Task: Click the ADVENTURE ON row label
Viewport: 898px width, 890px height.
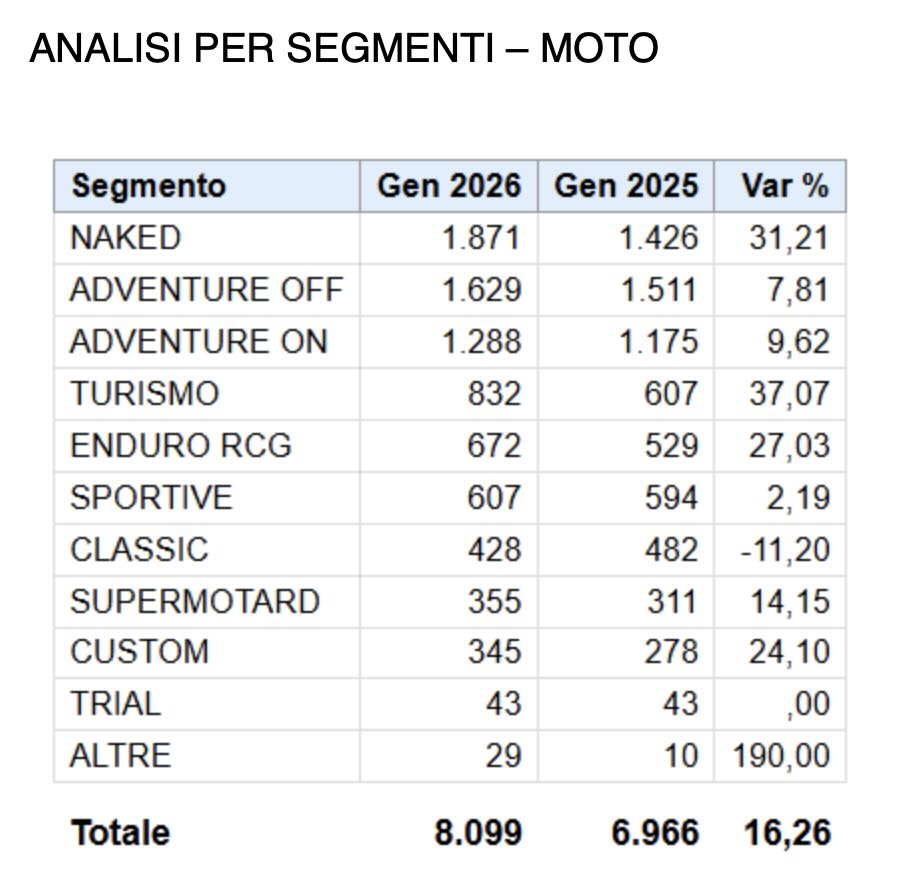Action: click(198, 342)
